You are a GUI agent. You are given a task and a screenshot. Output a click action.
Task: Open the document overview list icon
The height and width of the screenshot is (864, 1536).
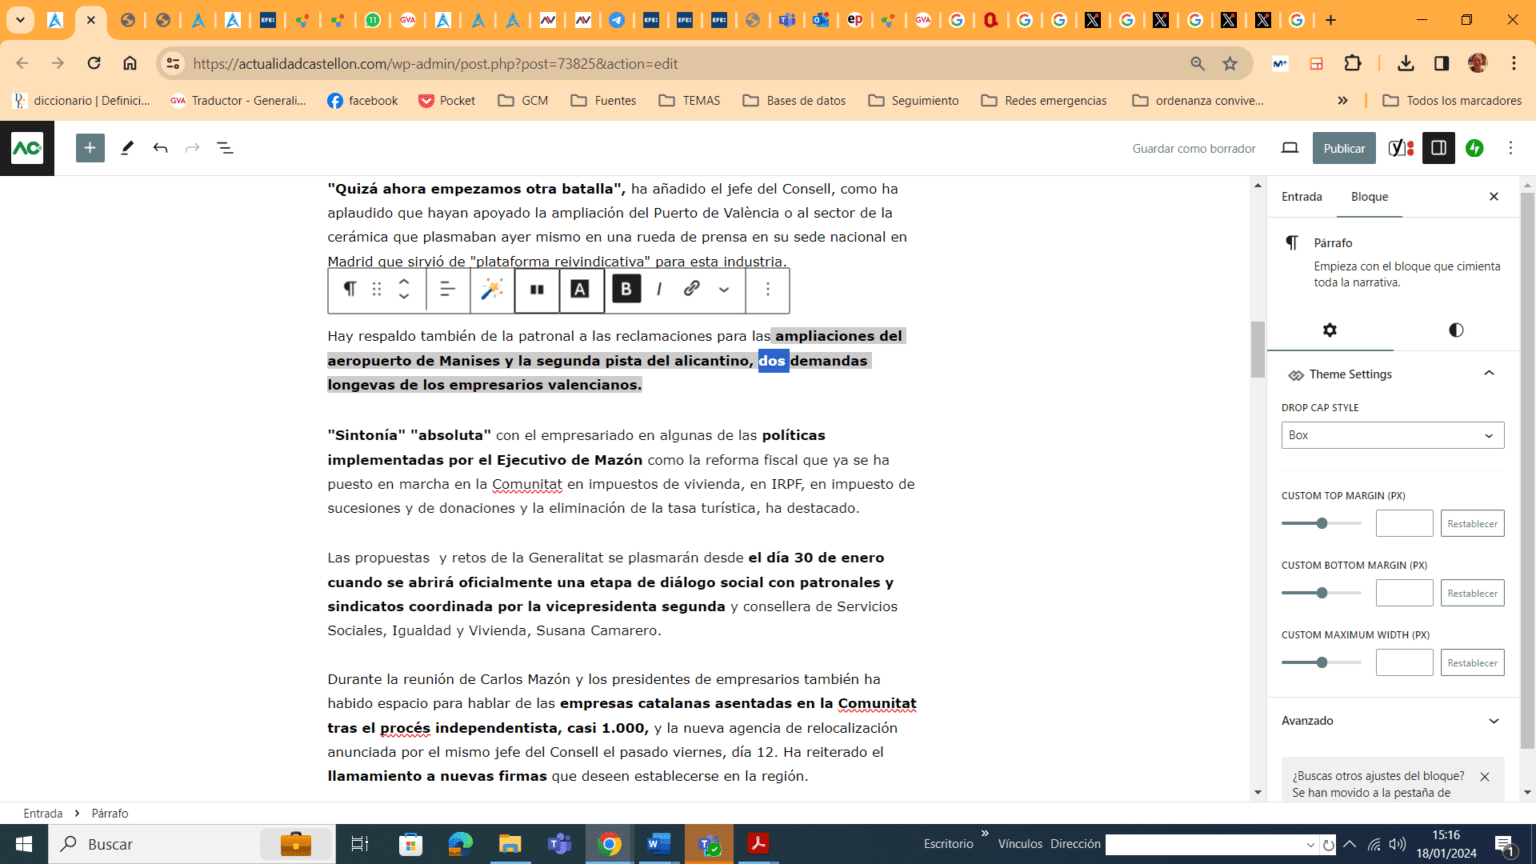pos(225,148)
